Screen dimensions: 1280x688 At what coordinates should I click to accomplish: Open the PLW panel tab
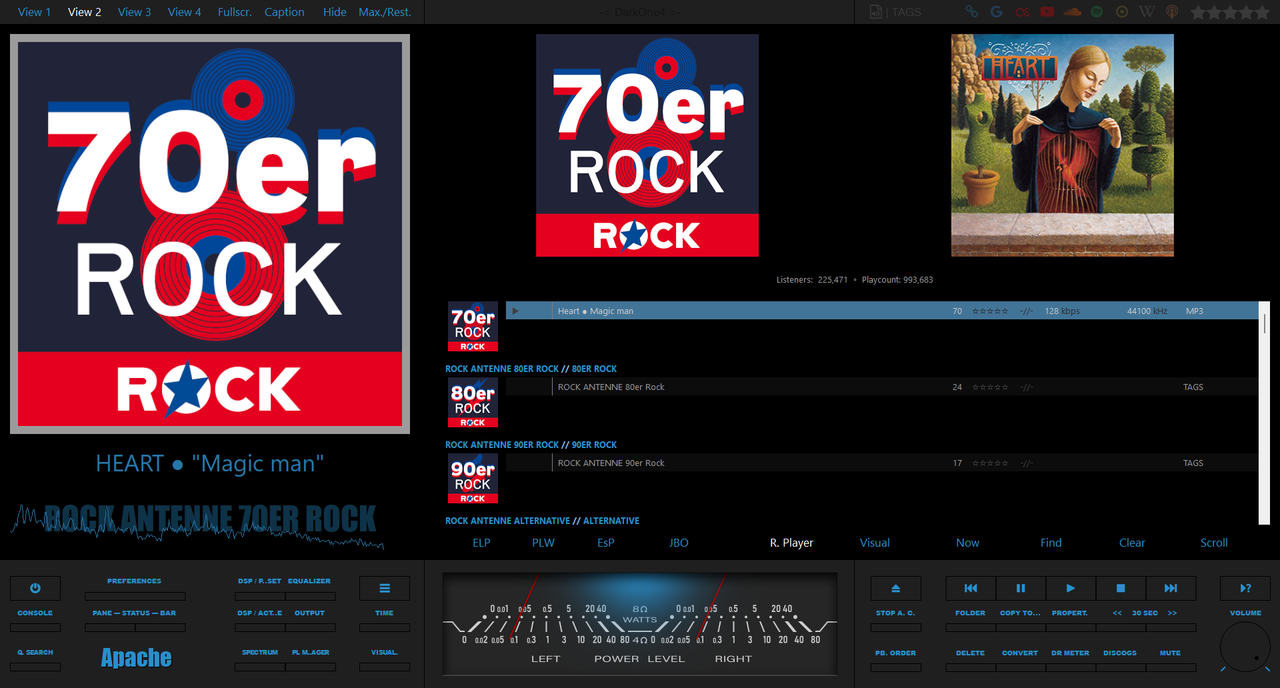[x=543, y=543]
